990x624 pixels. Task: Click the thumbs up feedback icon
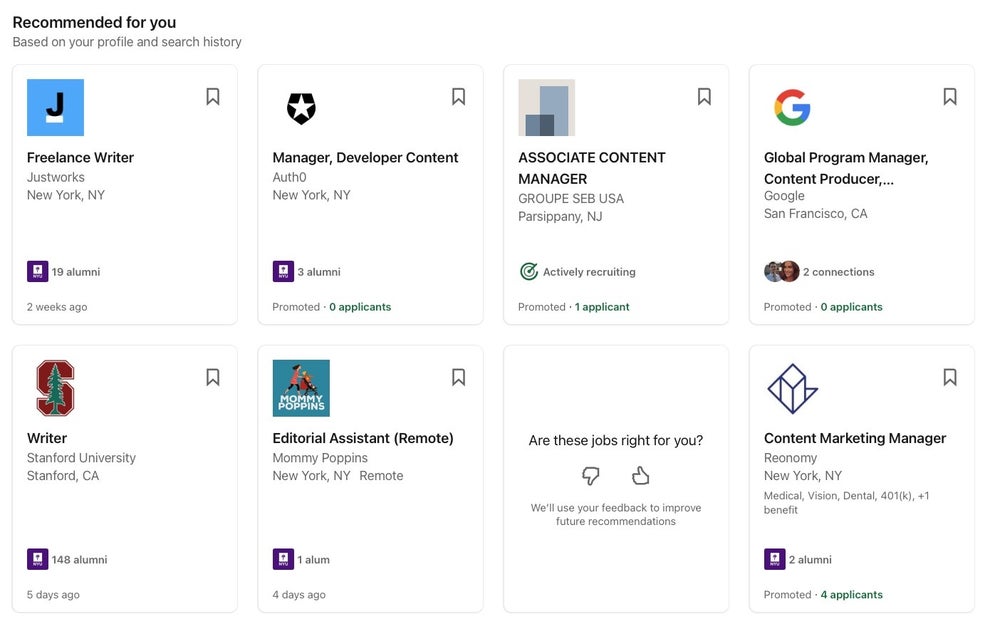tap(641, 475)
